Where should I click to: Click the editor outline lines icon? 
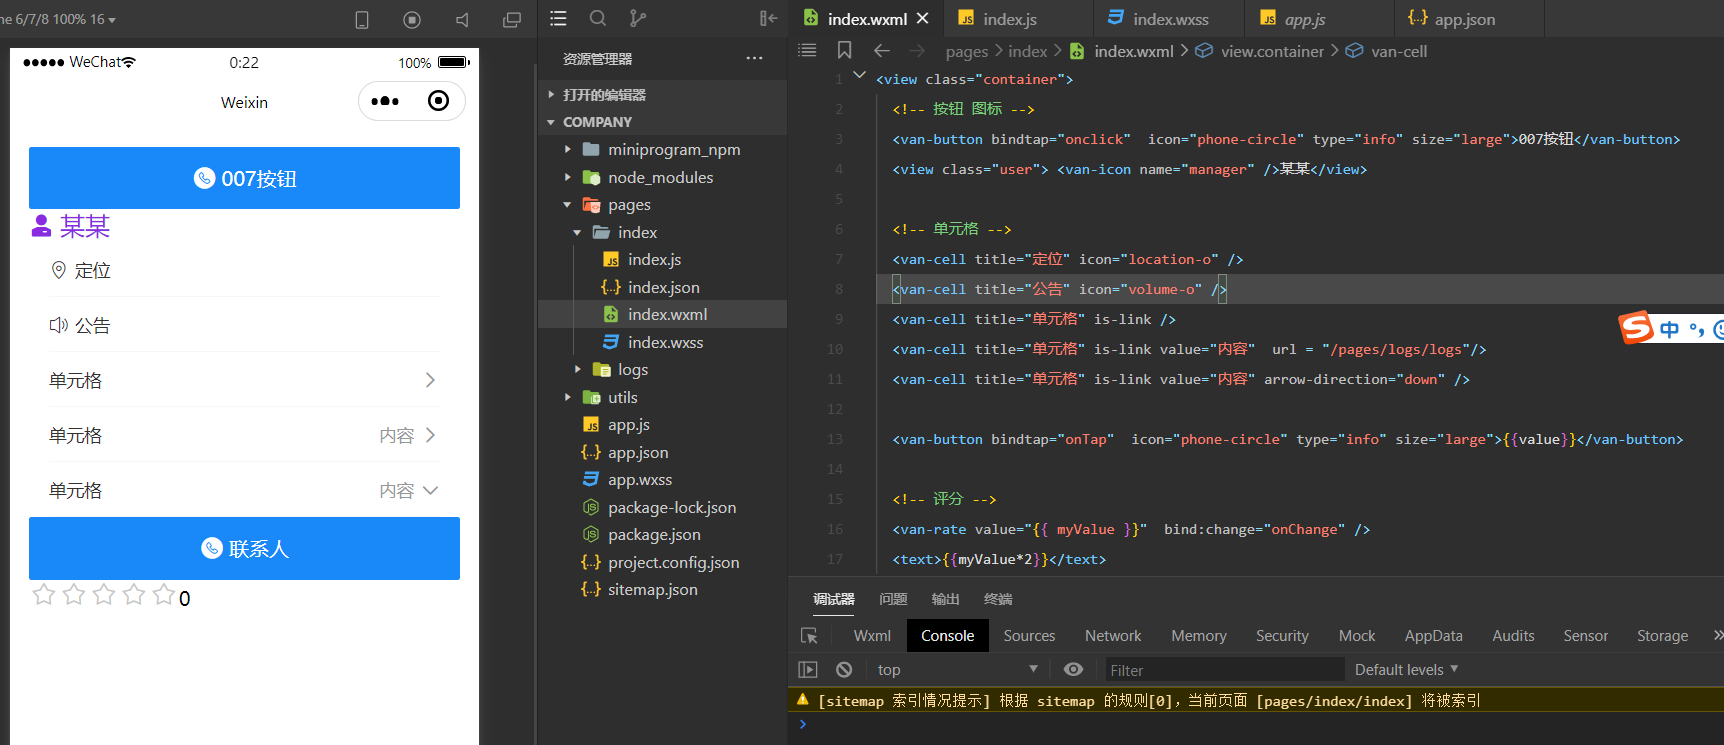[x=808, y=51]
